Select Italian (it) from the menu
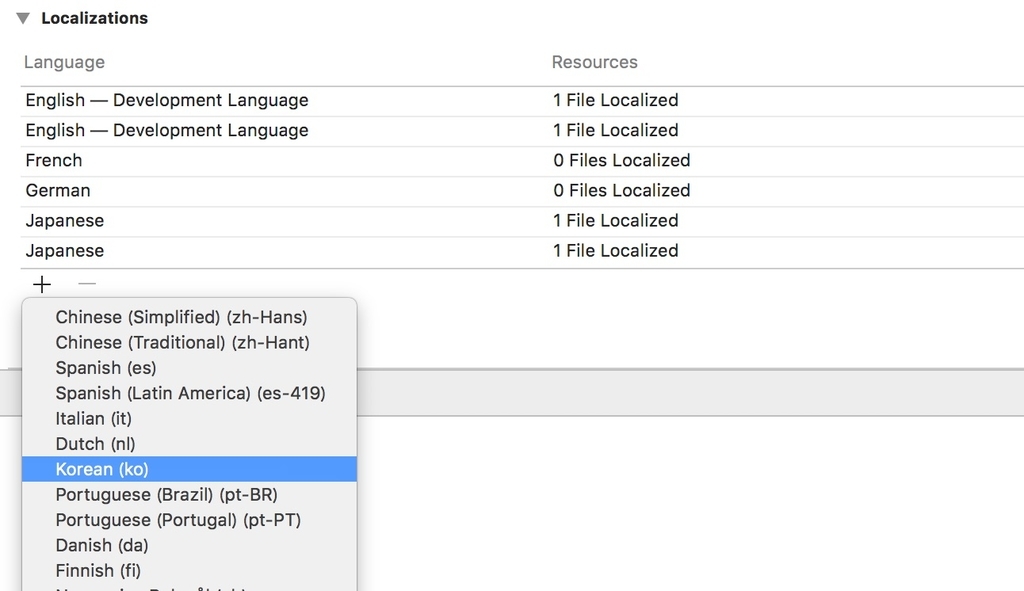Image resolution: width=1024 pixels, height=591 pixels. [189, 419]
